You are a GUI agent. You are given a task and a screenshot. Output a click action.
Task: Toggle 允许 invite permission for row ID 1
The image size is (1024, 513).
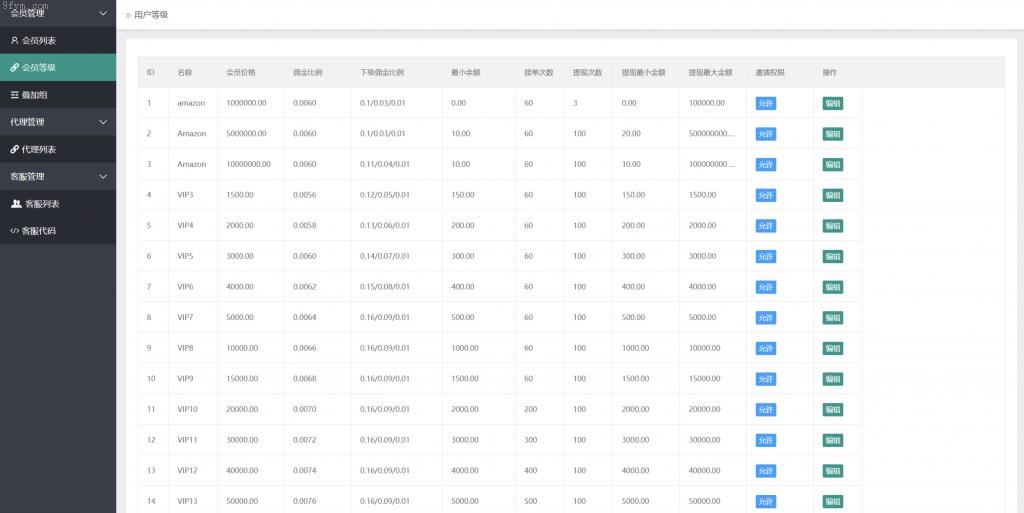pyautogui.click(x=765, y=103)
